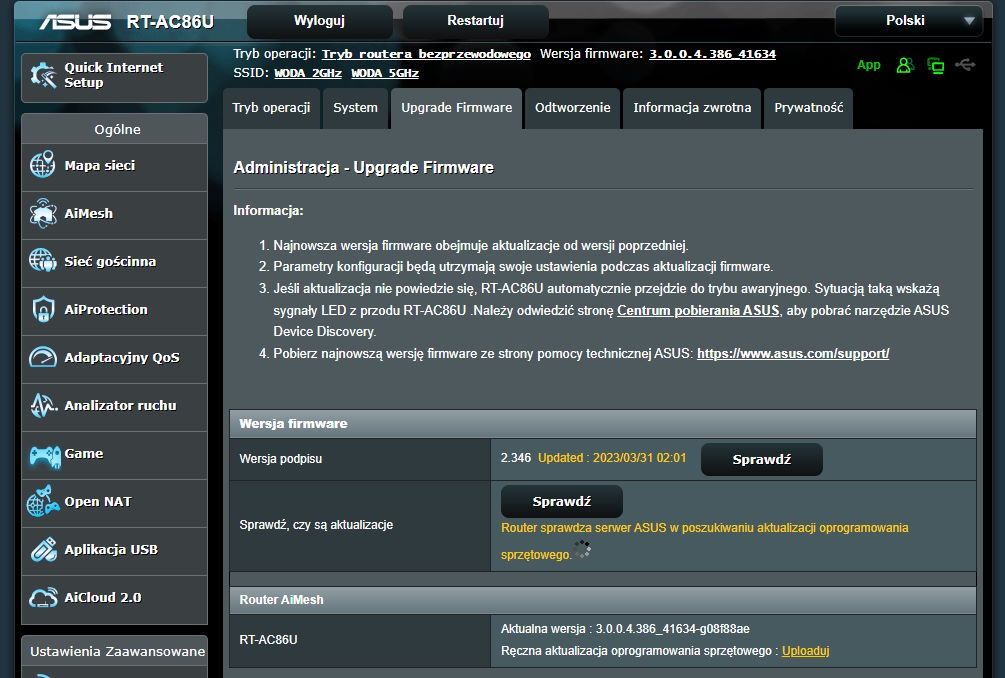This screenshot has width=1005, height=678.
Task: Open the Centrum pobierania ASUS link
Action: tap(698, 310)
